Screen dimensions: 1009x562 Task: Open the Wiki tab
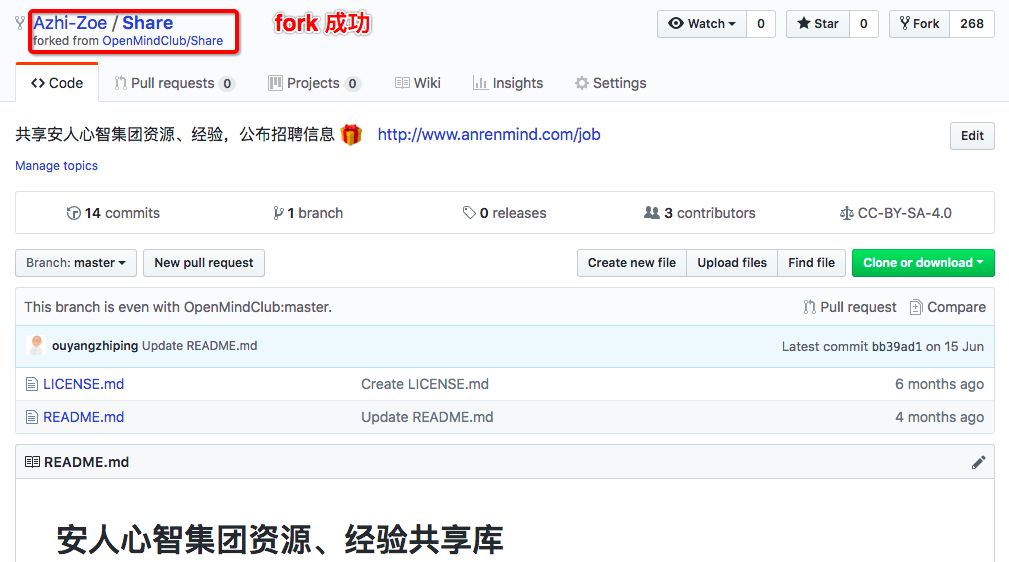[418, 83]
